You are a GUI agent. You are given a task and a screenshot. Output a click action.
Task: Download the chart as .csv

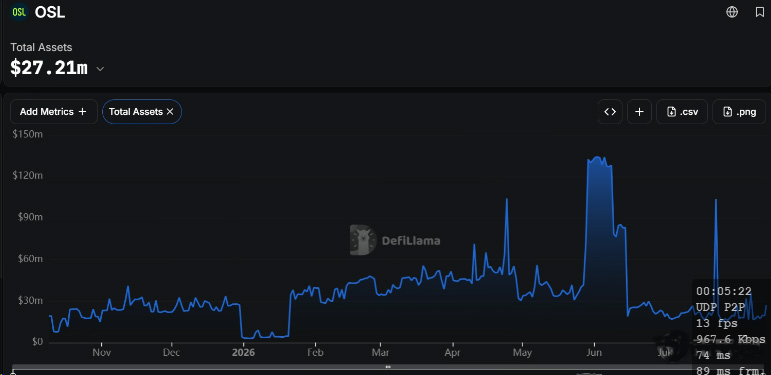682,112
